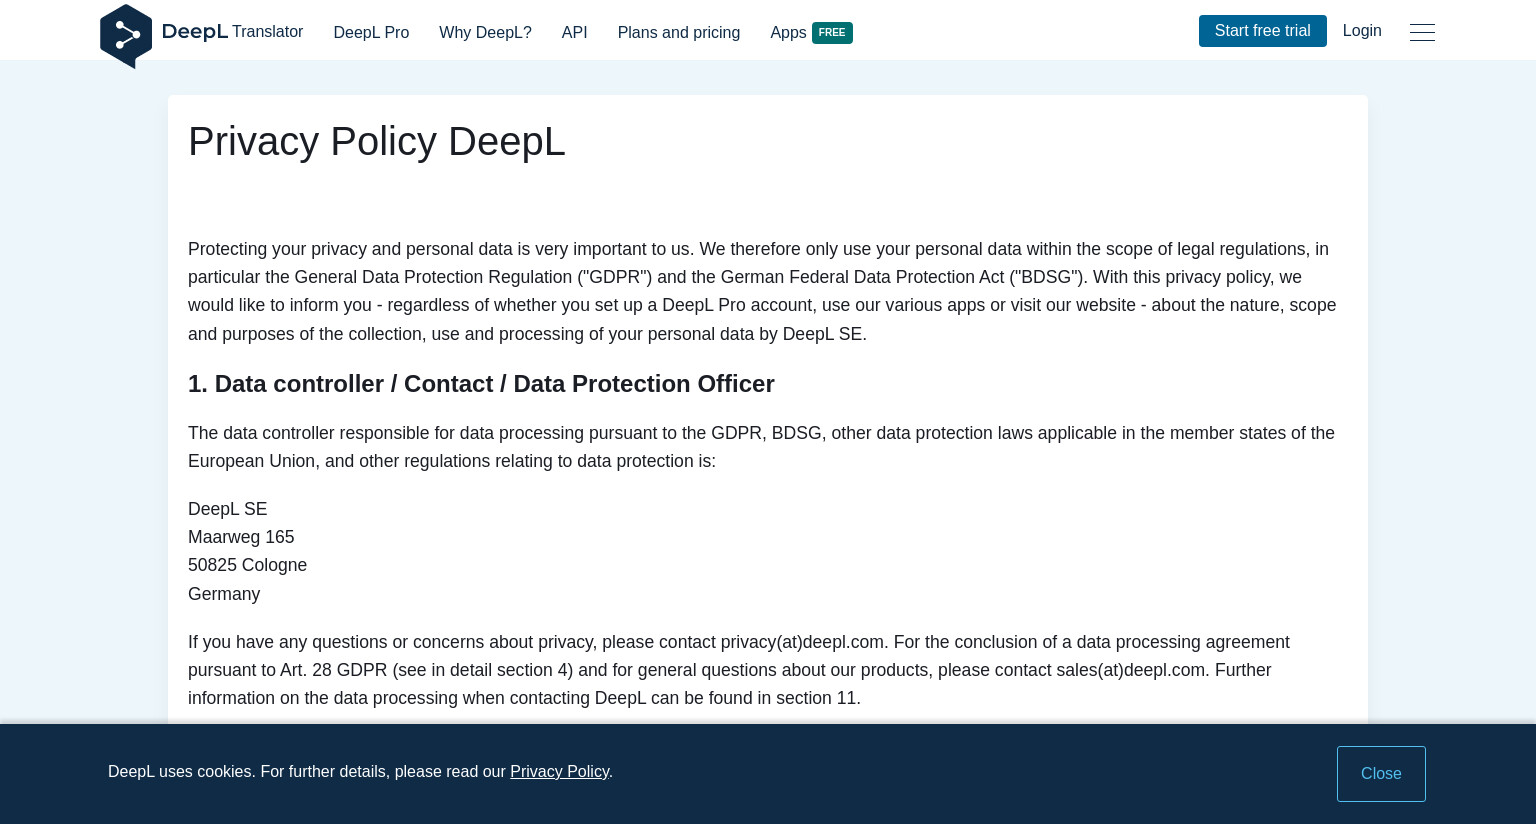Image resolution: width=1536 pixels, height=824 pixels.
Task: Open the DeepL Pro menu item
Action: coord(371,33)
